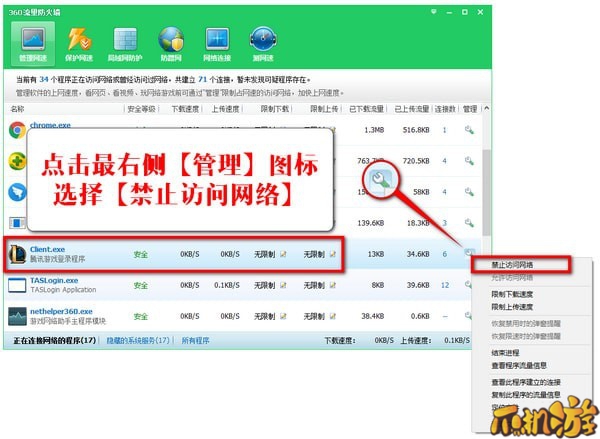Choose 查看此程序建立的连接 menu entry
The image size is (600, 439).
point(526,382)
